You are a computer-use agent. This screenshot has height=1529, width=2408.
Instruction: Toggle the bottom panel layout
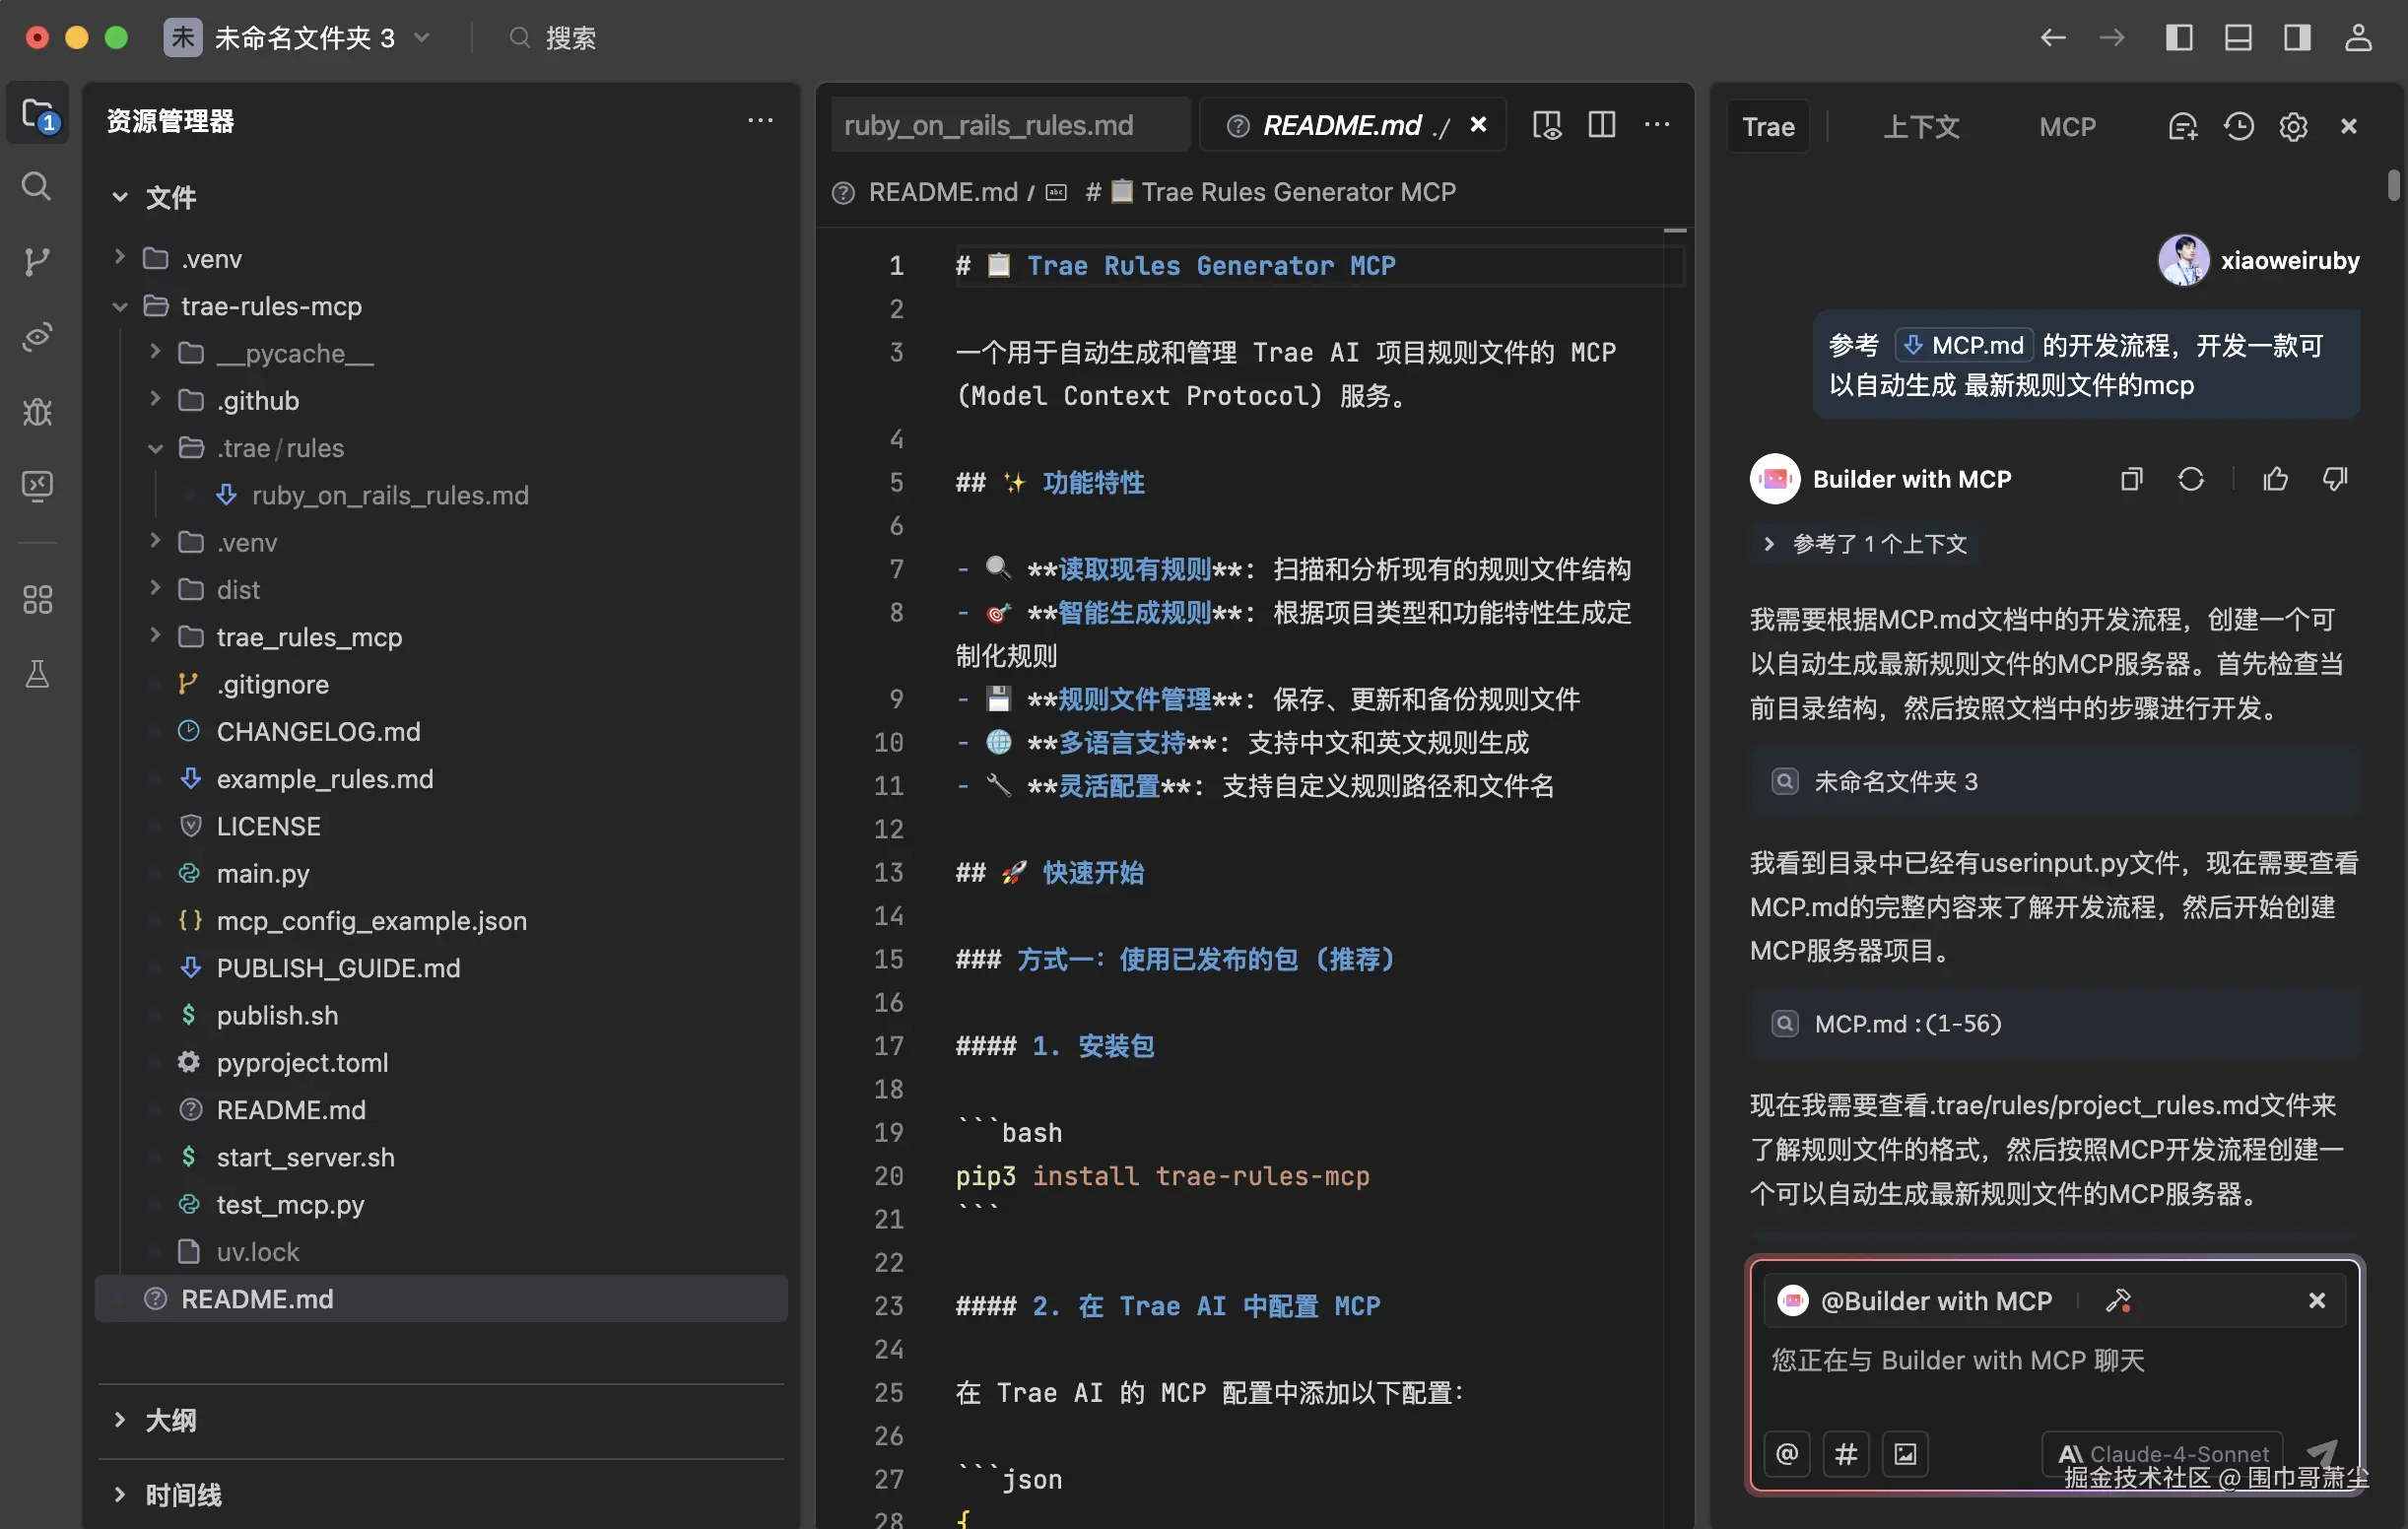click(2238, 38)
